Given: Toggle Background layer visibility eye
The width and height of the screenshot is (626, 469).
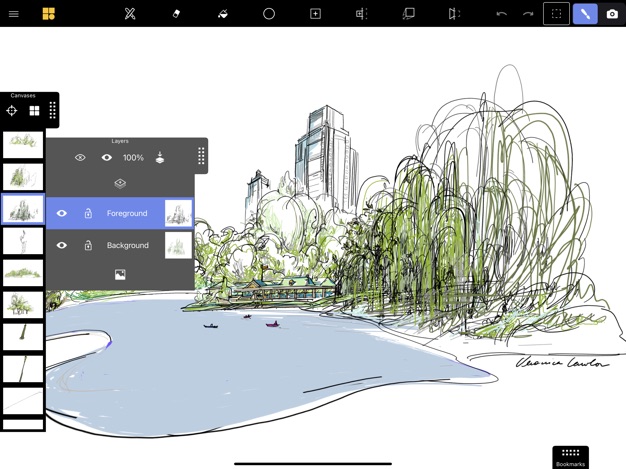Looking at the screenshot, I should 62,245.
